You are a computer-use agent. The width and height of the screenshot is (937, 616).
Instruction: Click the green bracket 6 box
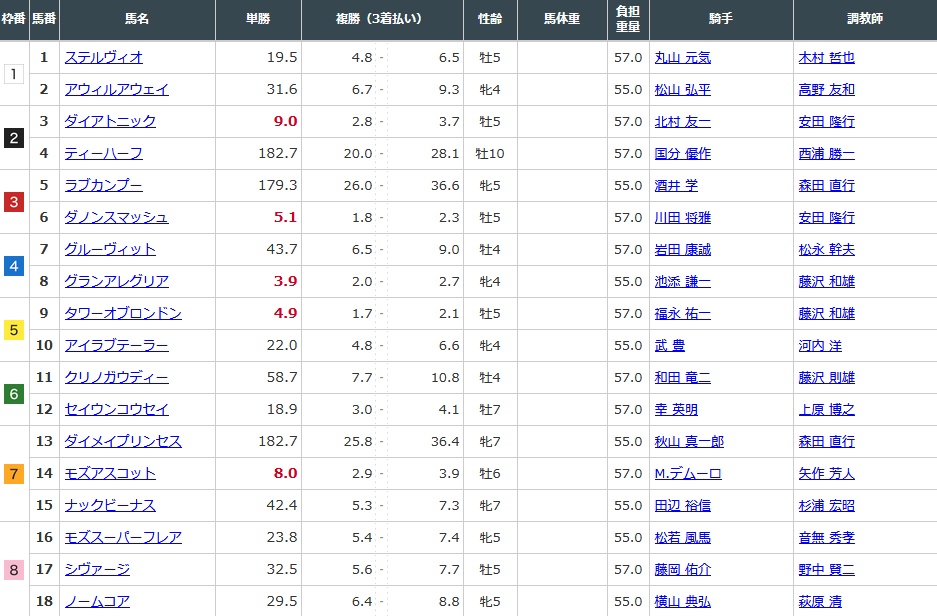click(x=13, y=394)
